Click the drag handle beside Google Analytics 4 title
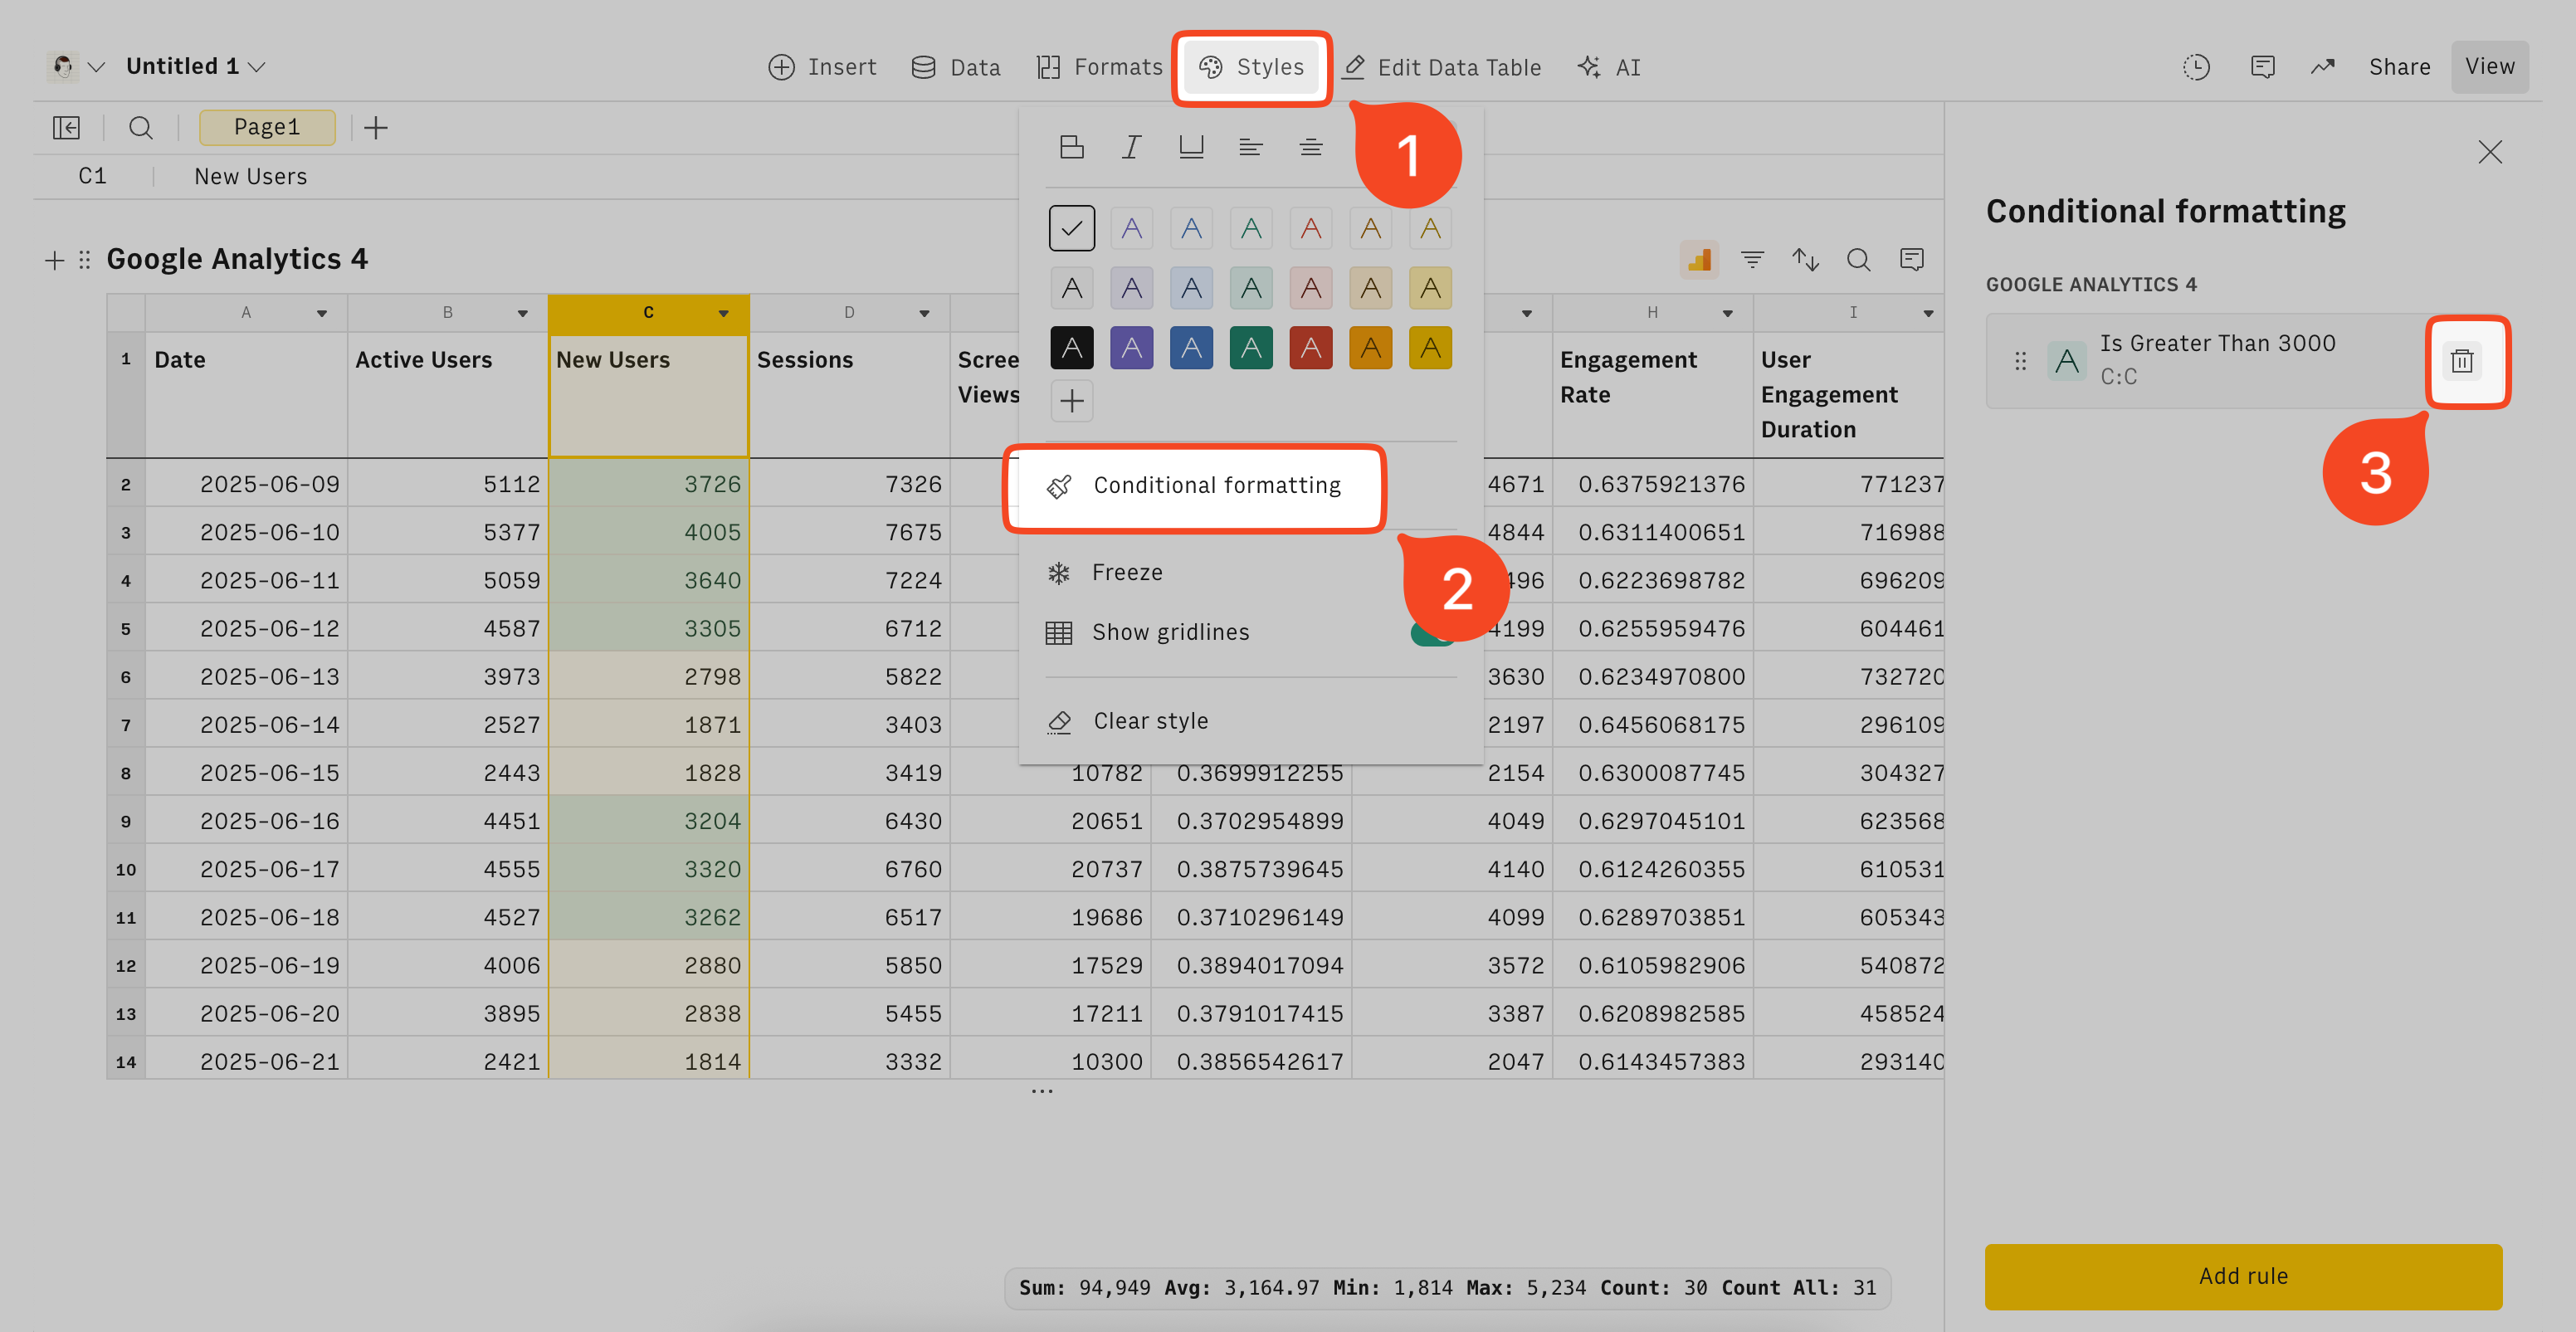Image resolution: width=2576 pixels, height=1332 pixels. 85,260
